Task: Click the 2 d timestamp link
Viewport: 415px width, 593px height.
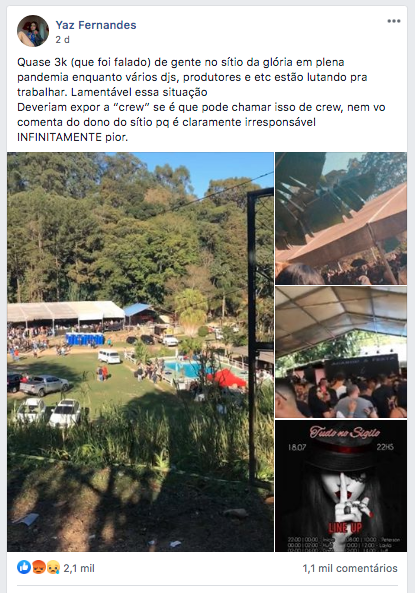Action: tap(62, 40)
